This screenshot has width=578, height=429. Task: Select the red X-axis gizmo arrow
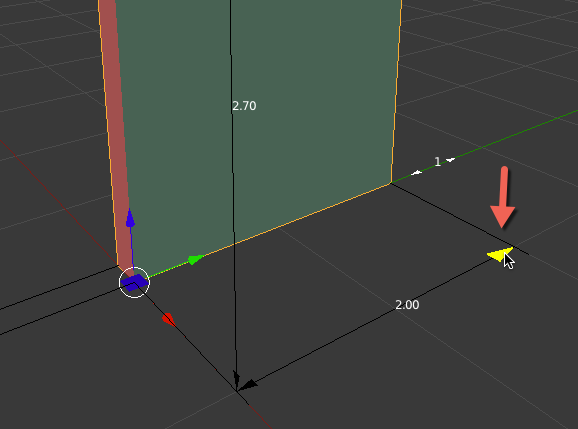169,320
